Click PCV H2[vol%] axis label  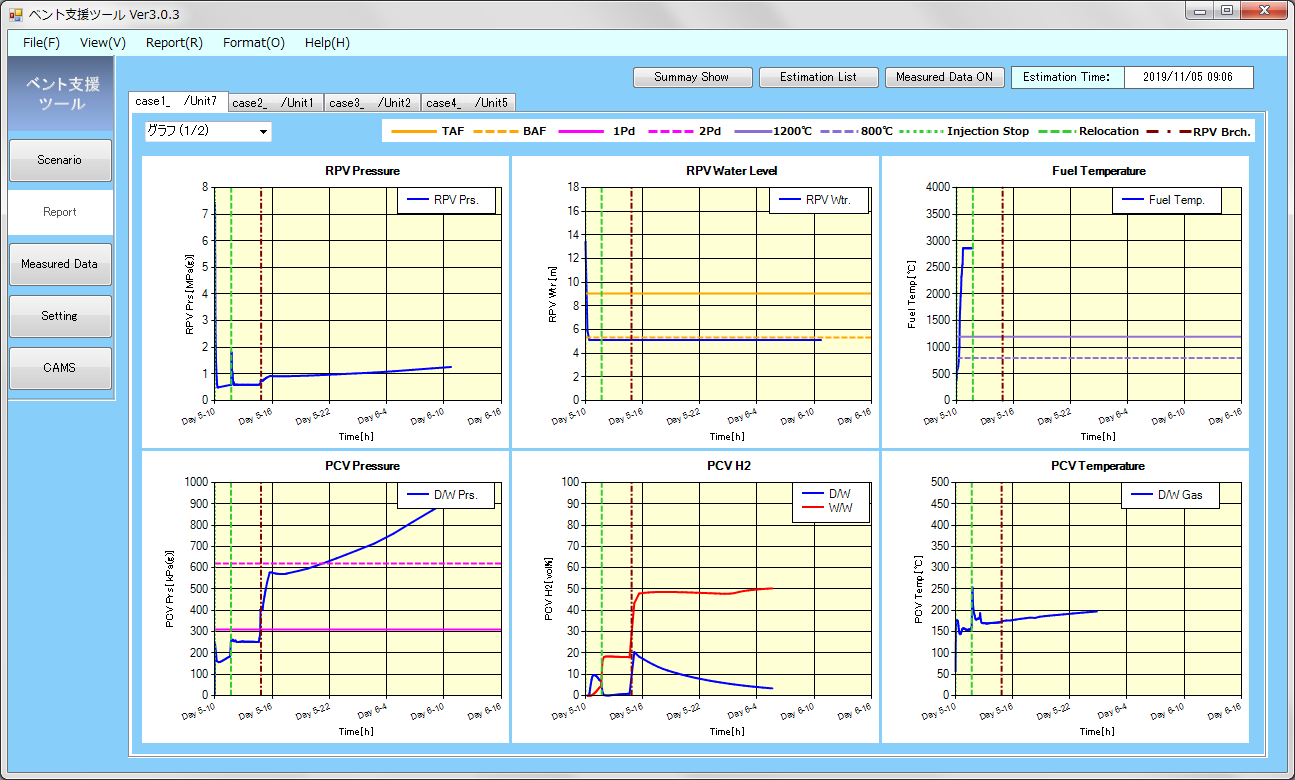point(549,589)
